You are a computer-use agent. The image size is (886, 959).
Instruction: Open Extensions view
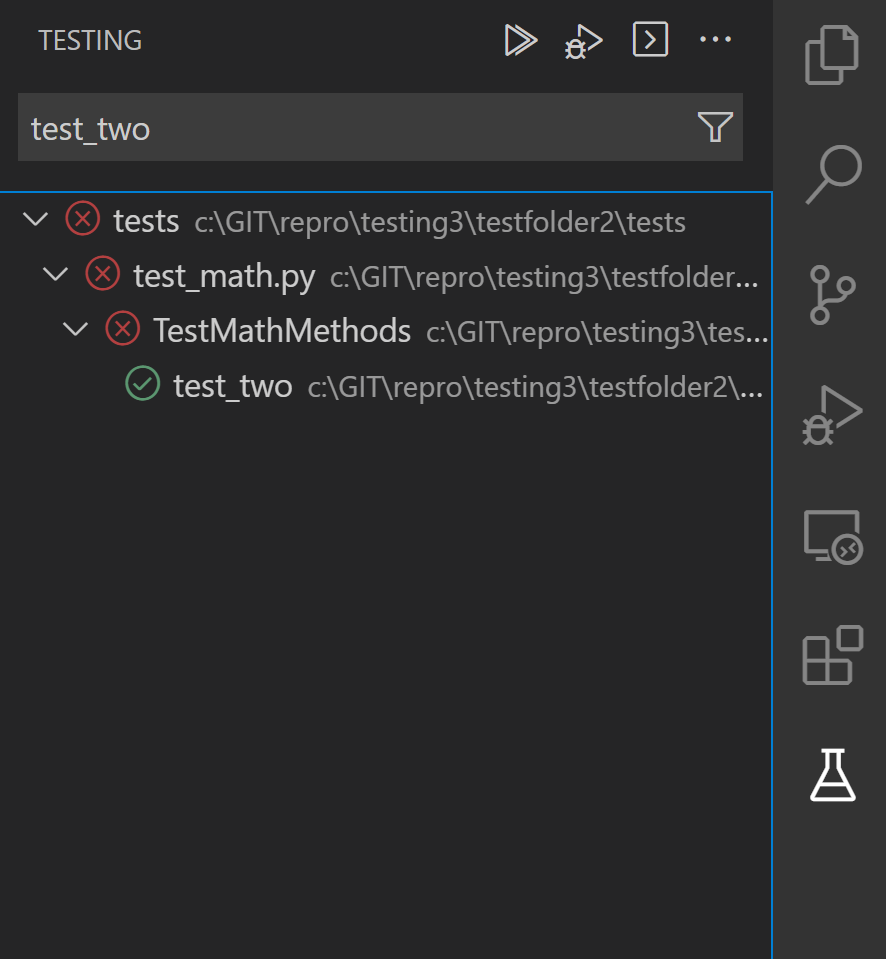click(x=832, y=655)
